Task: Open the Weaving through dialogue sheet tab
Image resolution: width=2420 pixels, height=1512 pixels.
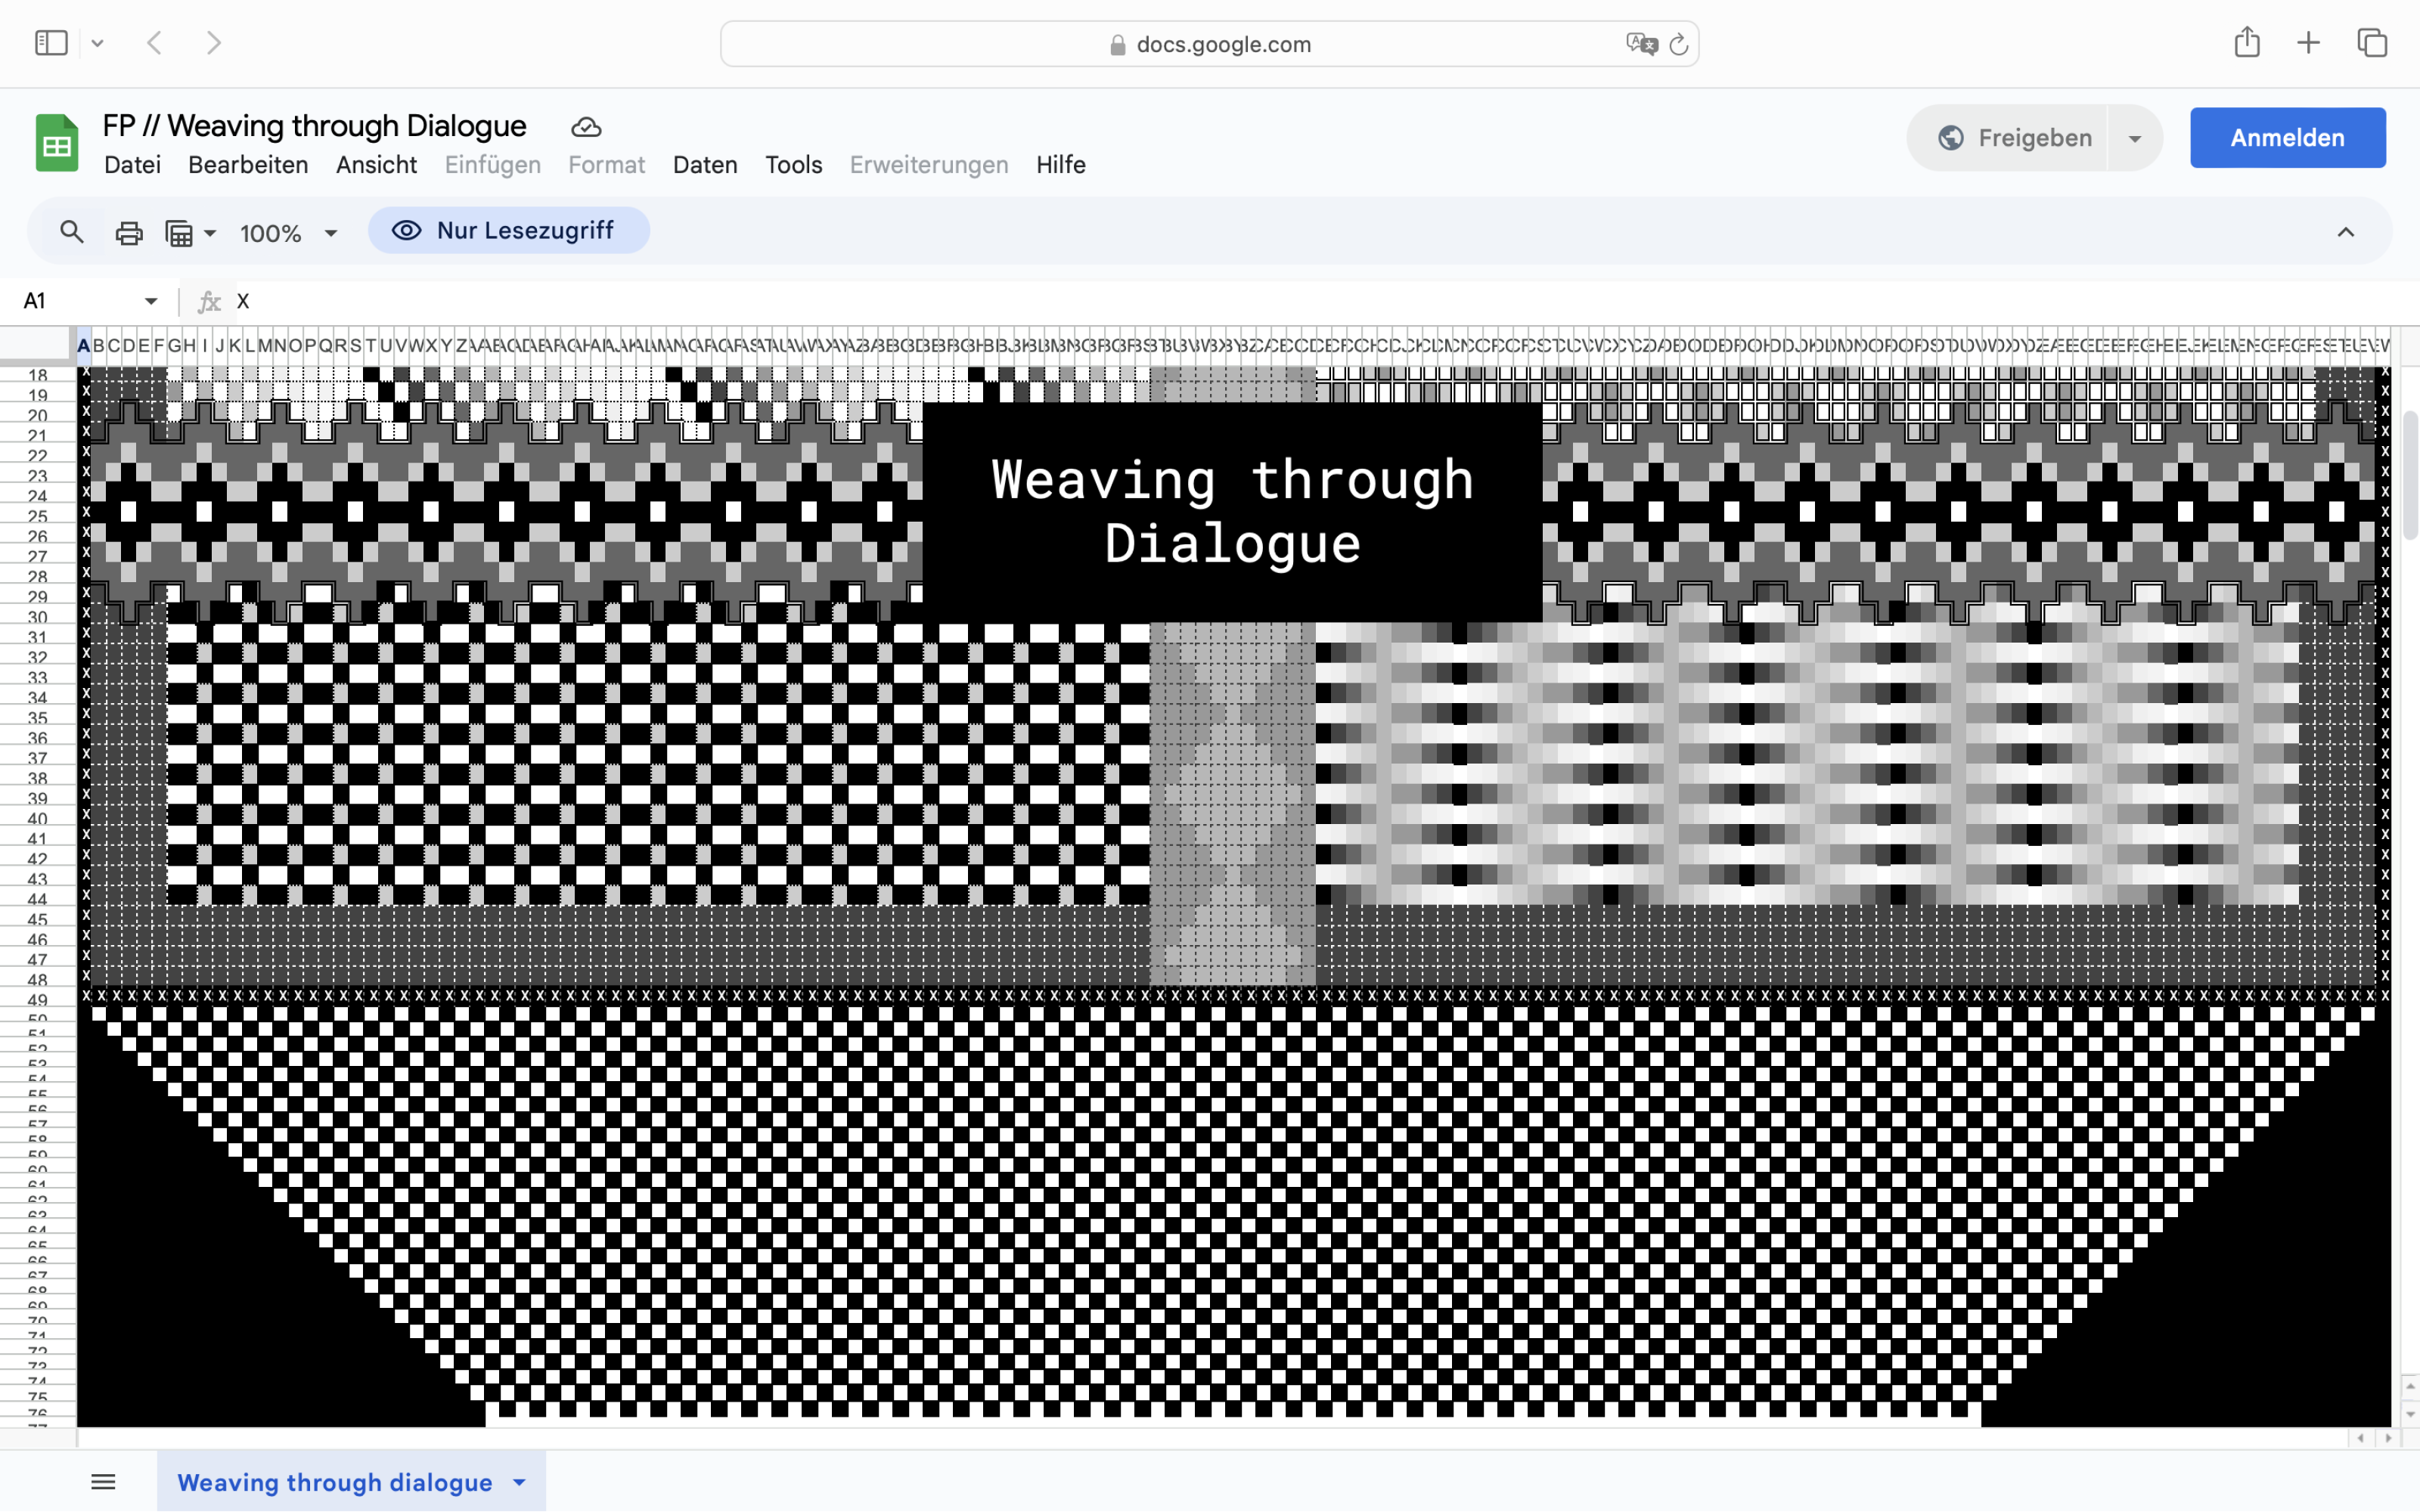Action: [x=335, y=1482]
